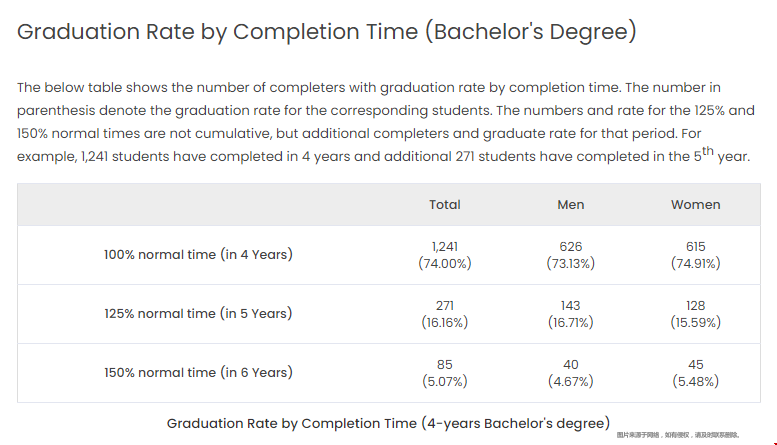Click the superscript 'th' after the 5

click(706, 151)
